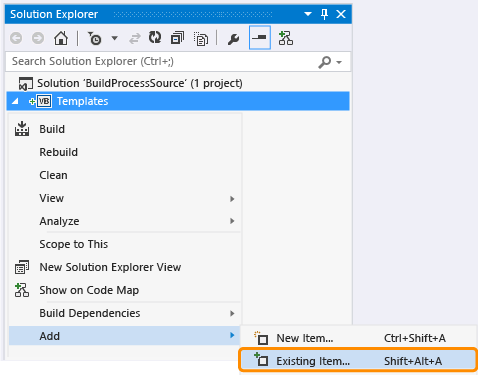Click the Back navigation arrow in toolbar

point(16,38)
